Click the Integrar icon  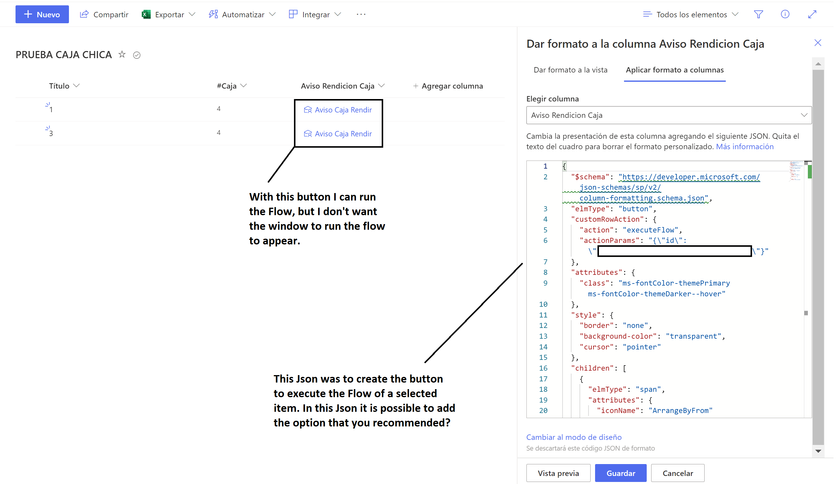[293, 14]
